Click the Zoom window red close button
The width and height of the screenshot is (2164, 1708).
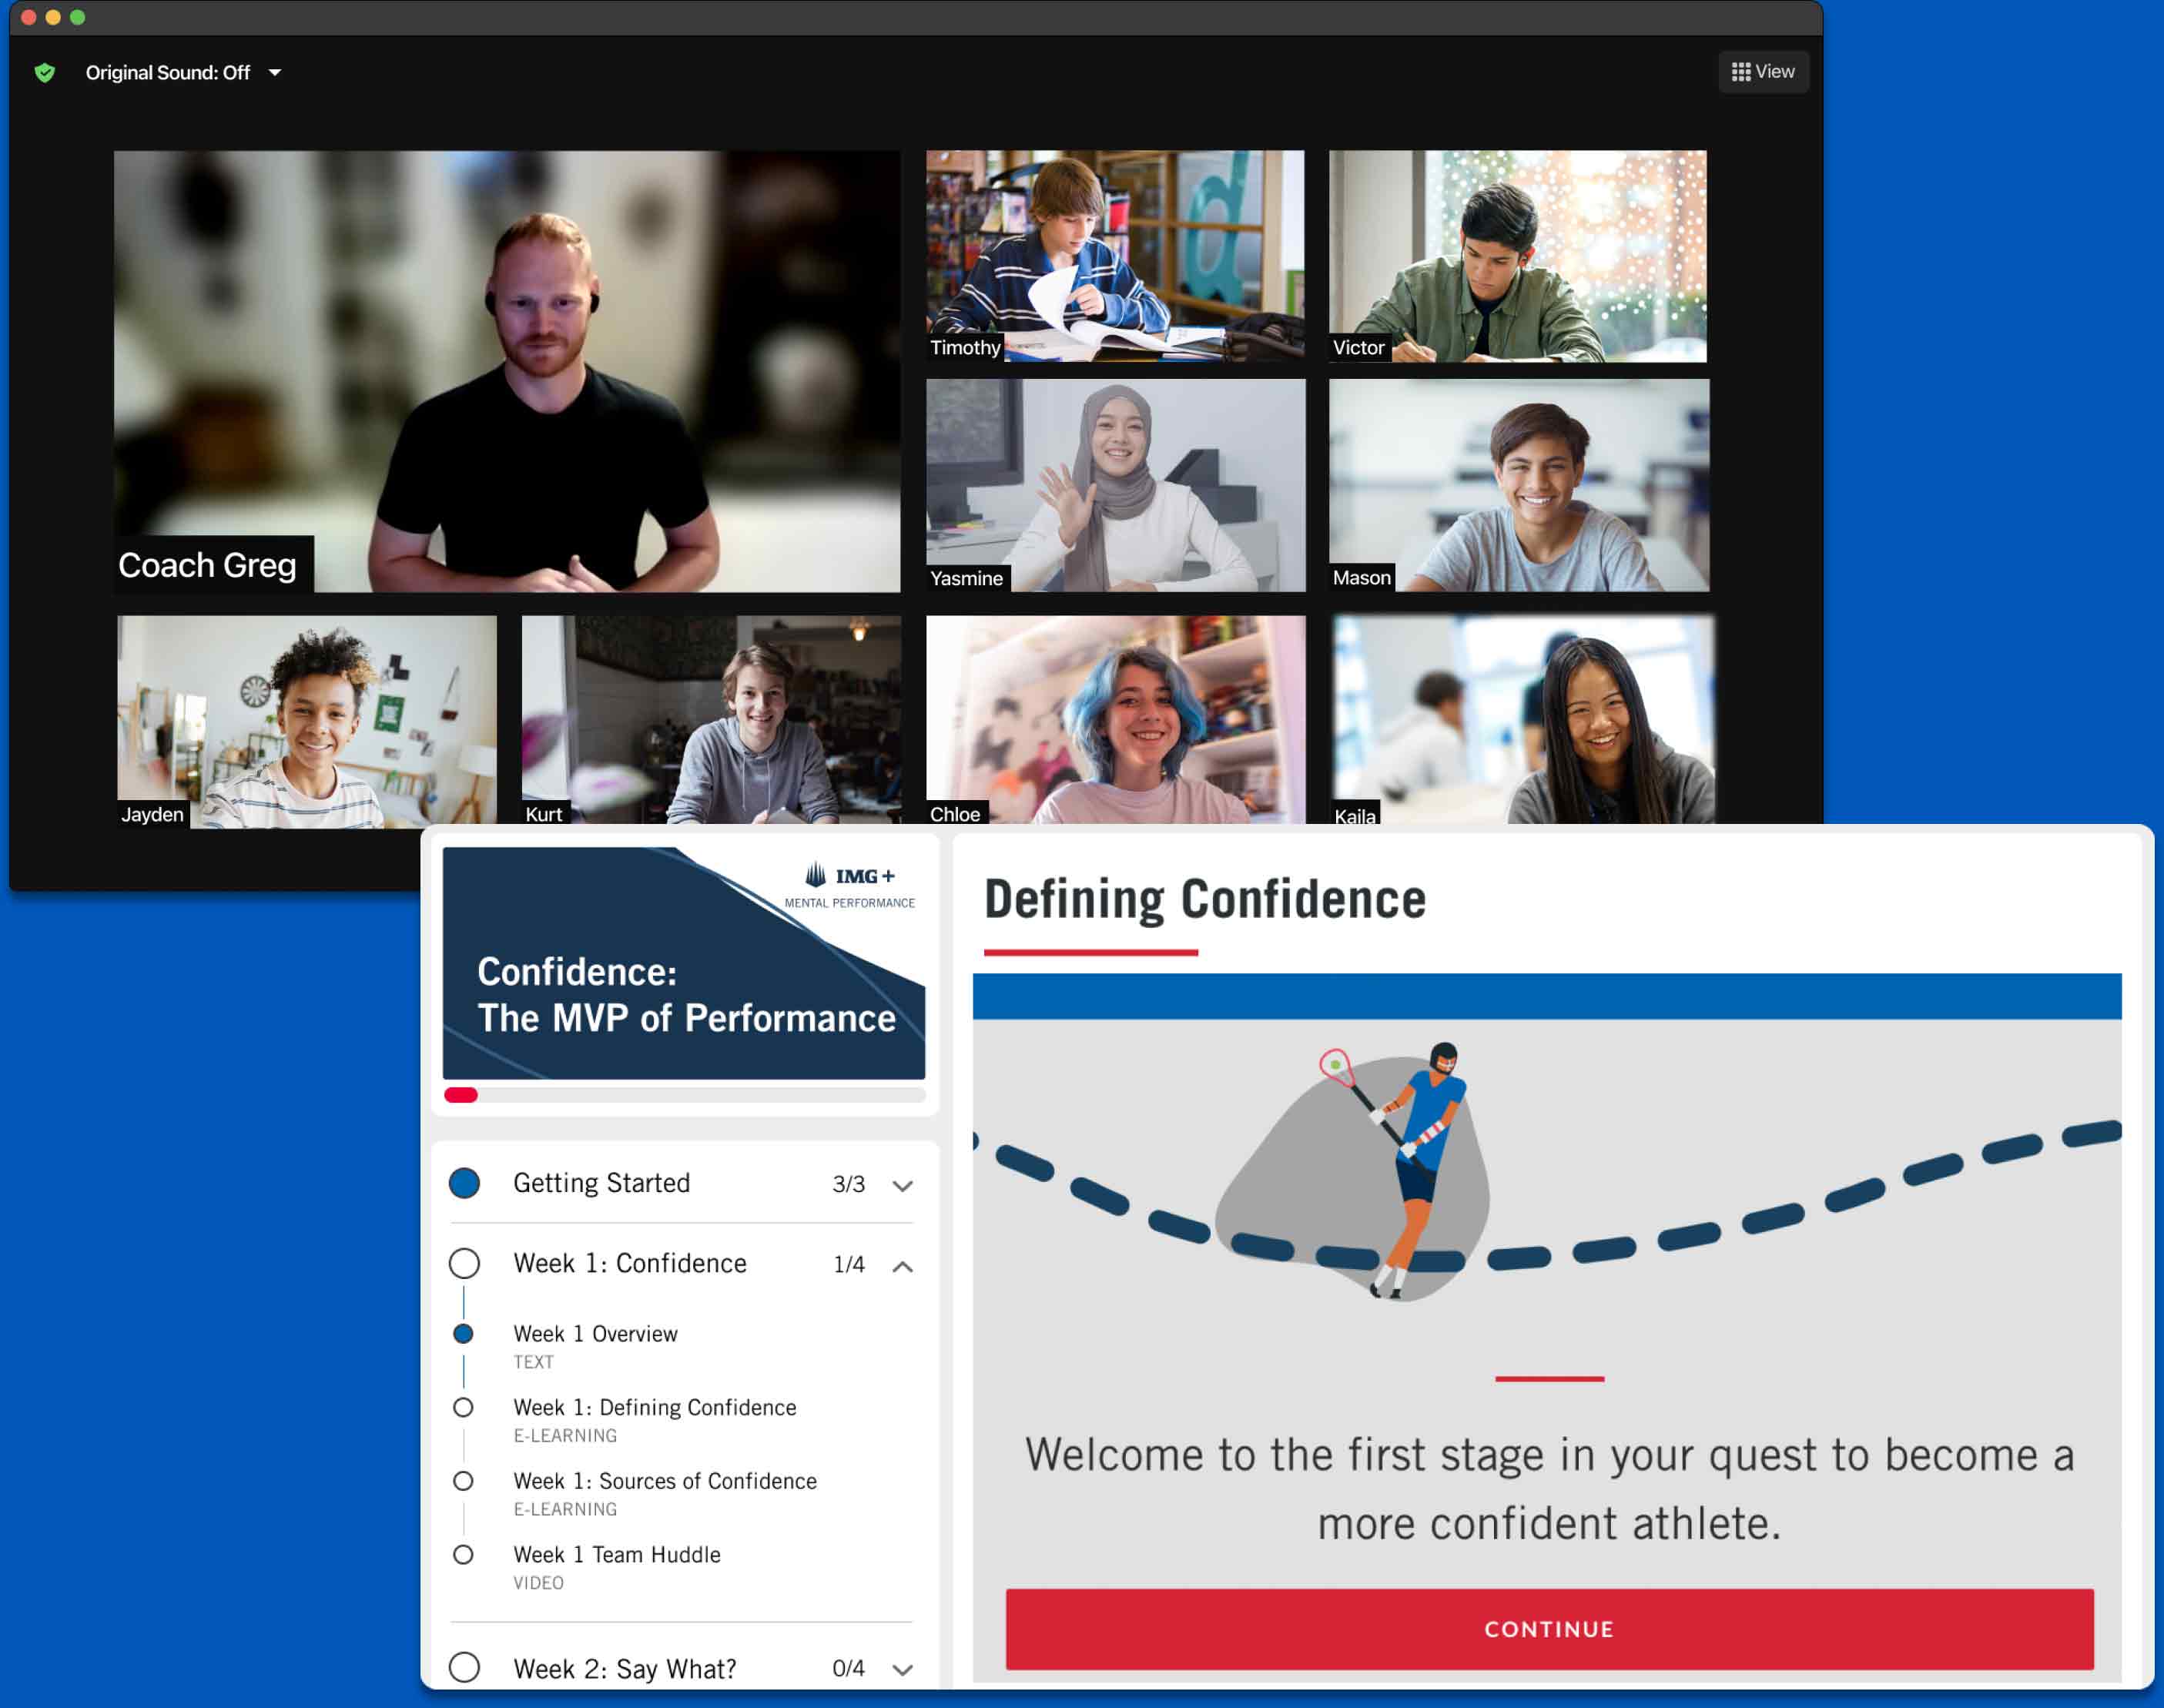29,17
